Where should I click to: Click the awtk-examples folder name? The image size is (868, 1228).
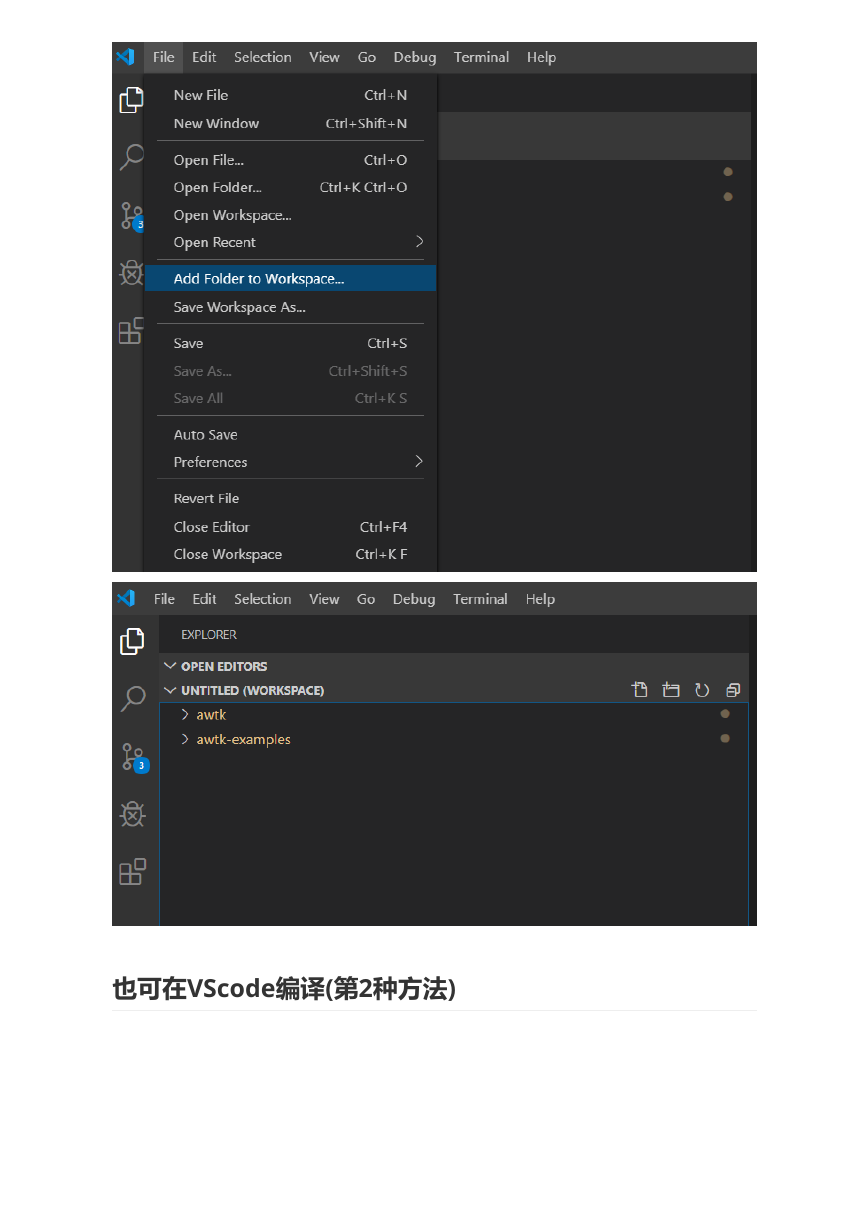point(244,740)
